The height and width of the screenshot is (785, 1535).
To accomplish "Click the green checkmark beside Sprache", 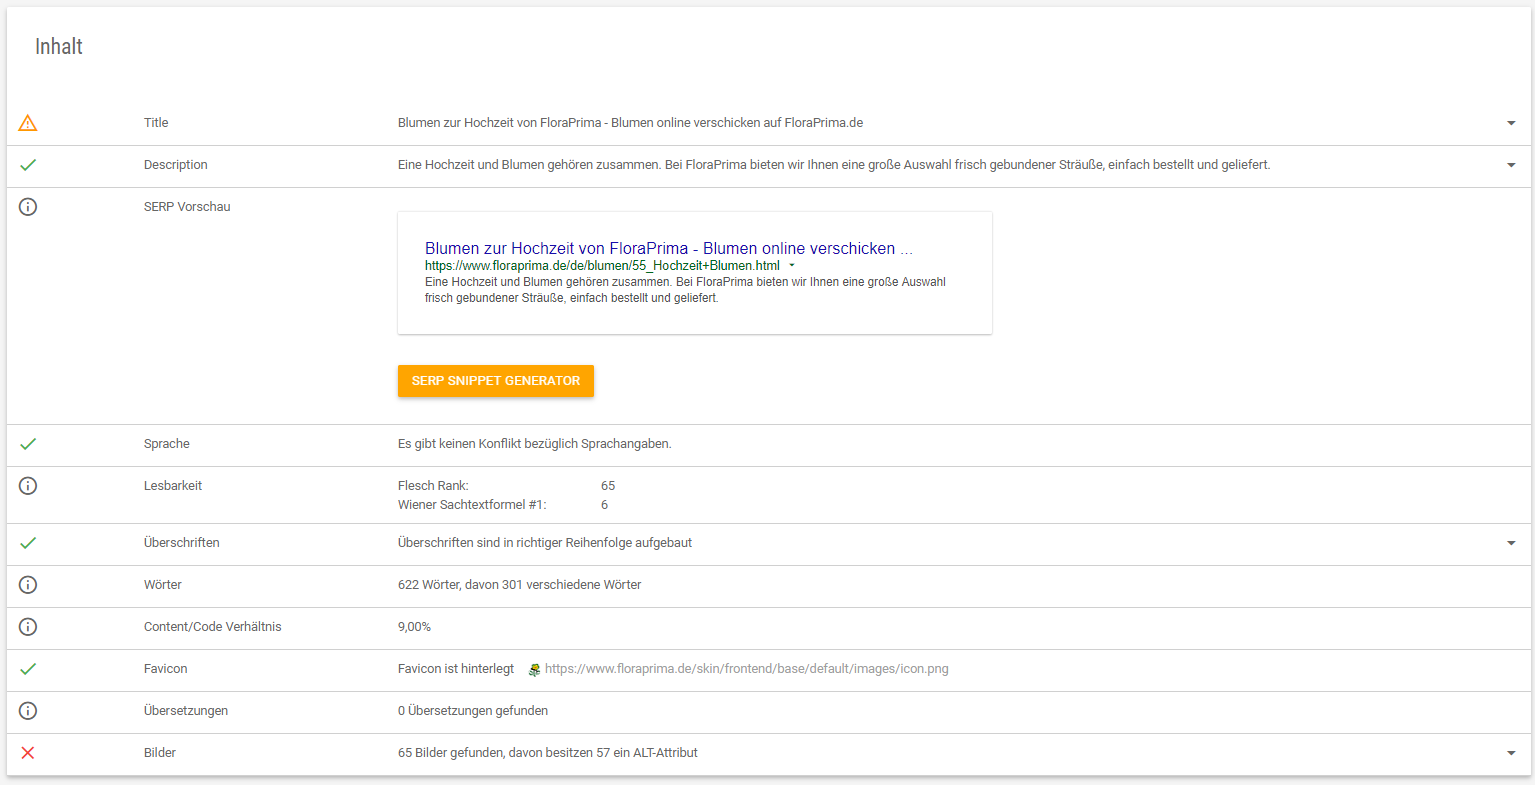I will point(28,444).
